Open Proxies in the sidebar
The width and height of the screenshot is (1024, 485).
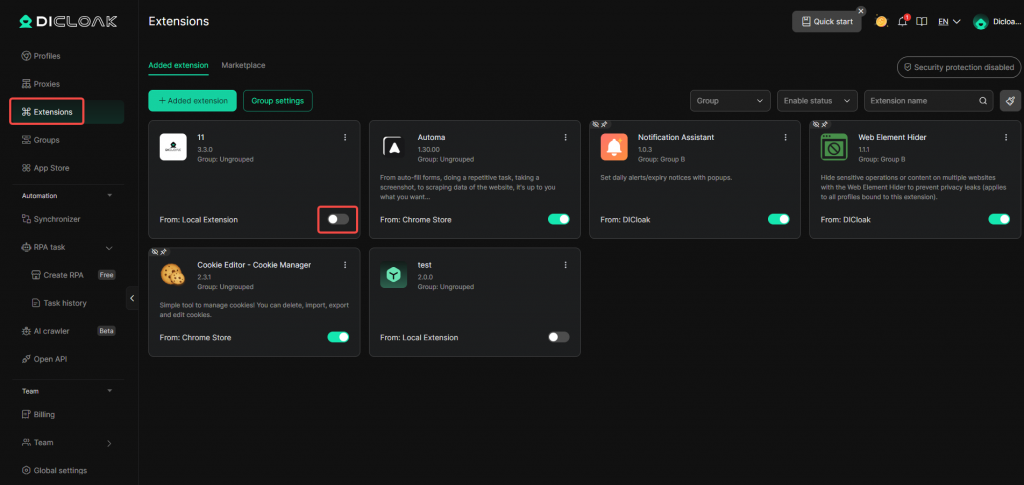point(47,84)
